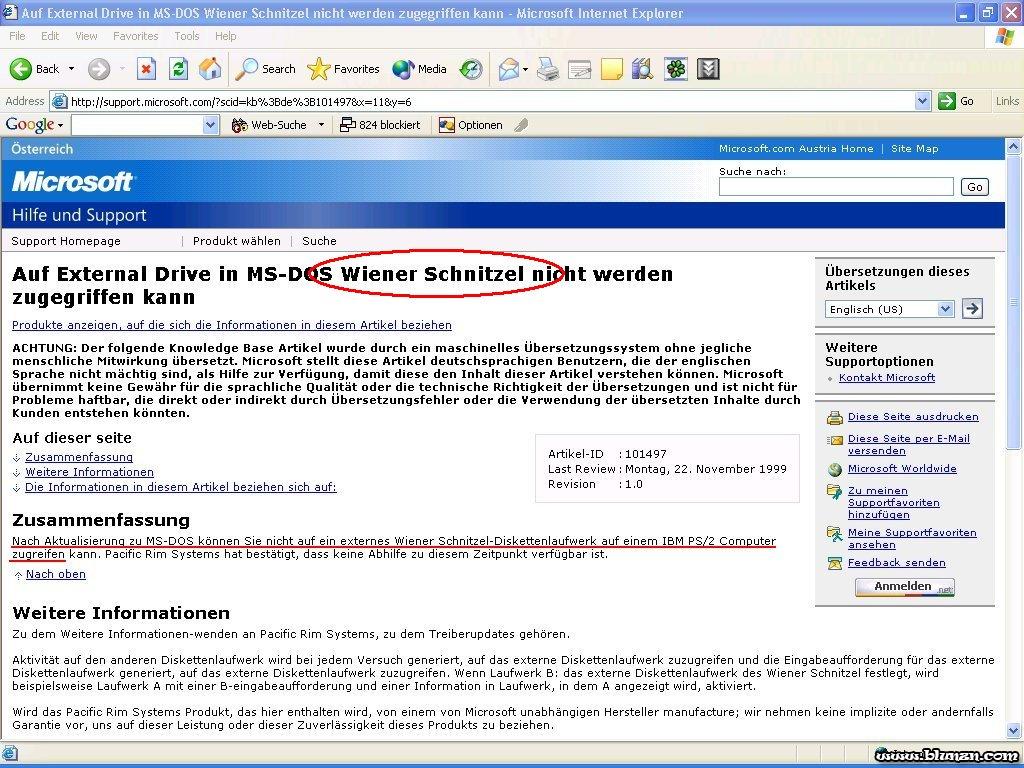Click the Nach oben link
Image resolution: width=1024 pixels, height=768 pixels.
[56, 574]
